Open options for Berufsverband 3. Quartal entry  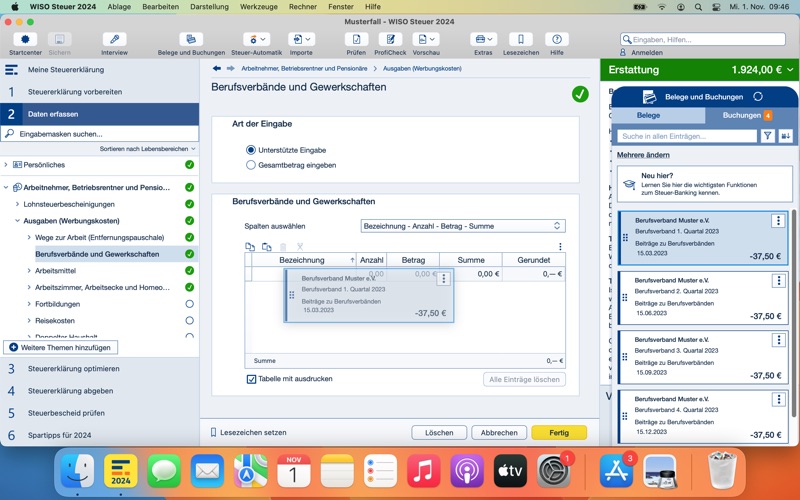tap(779, 340)
